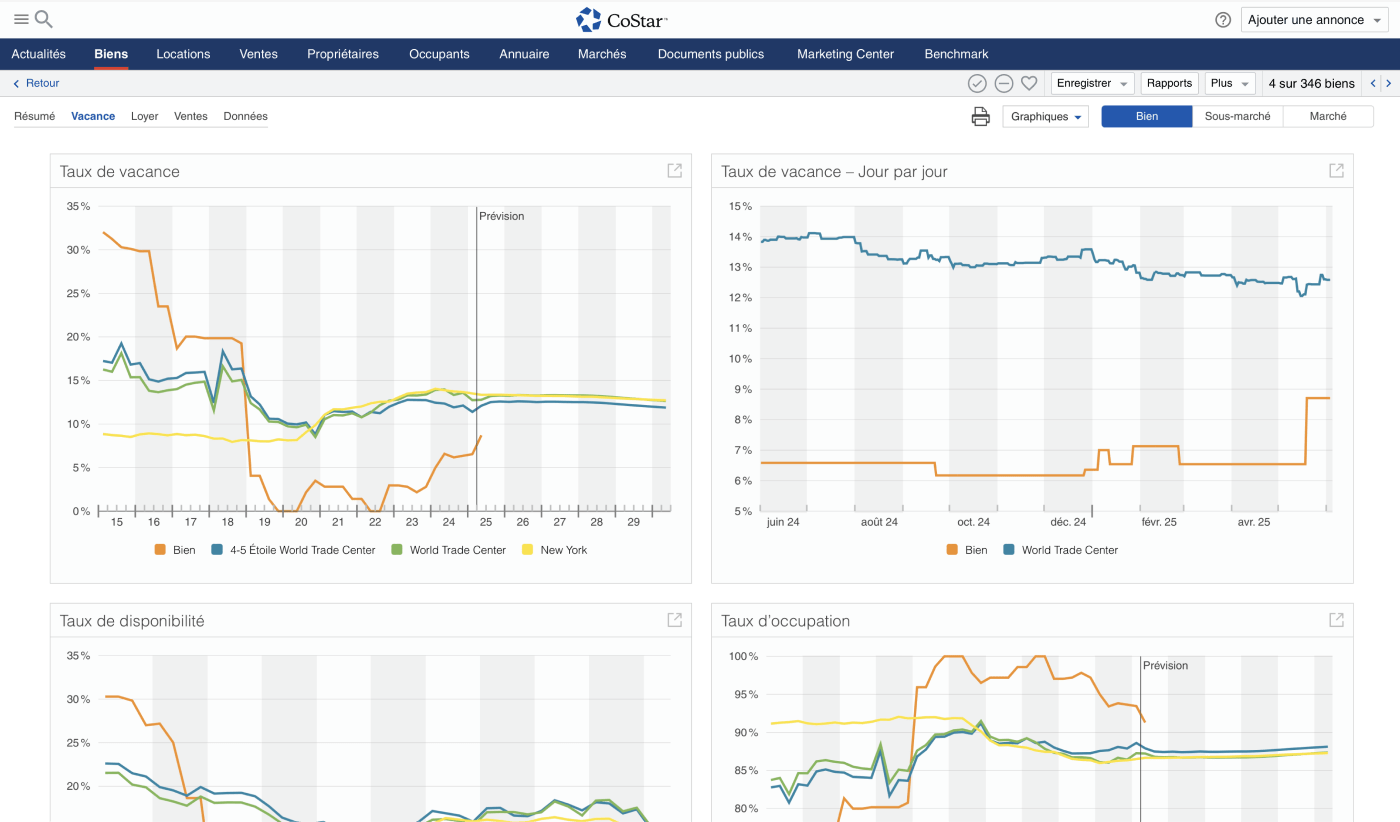The height and width of the screenshot is (822, 1400).
Task: Switch to the Loyer tab
Action: [145, 116]
